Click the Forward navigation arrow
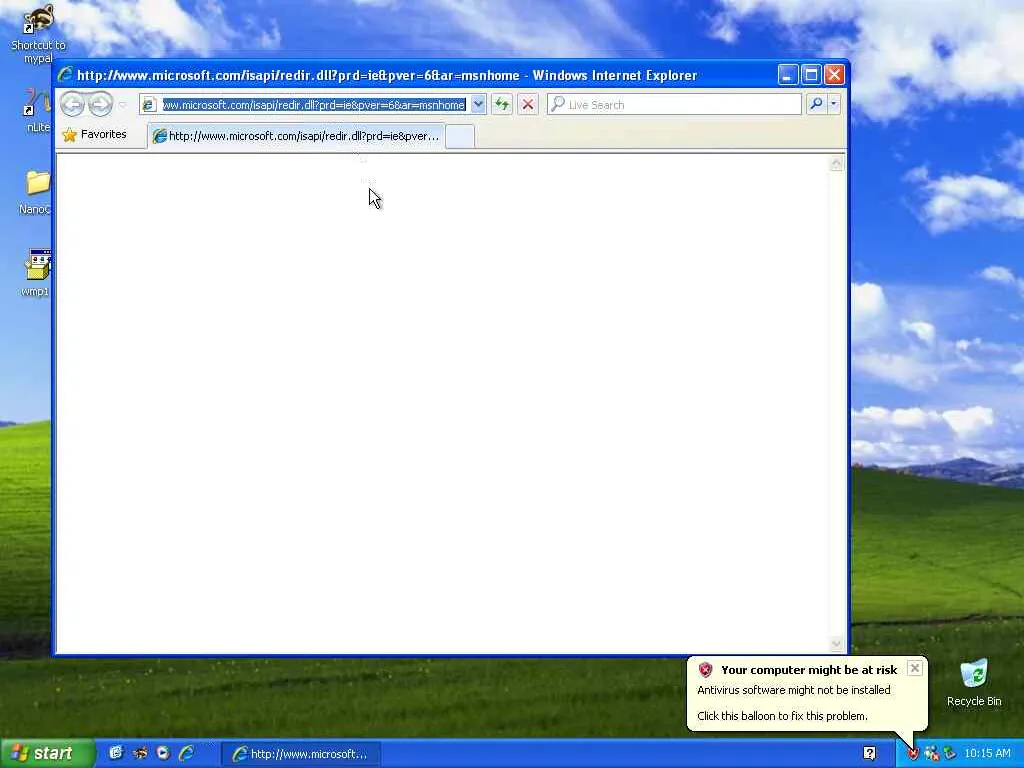 [101, 104]
